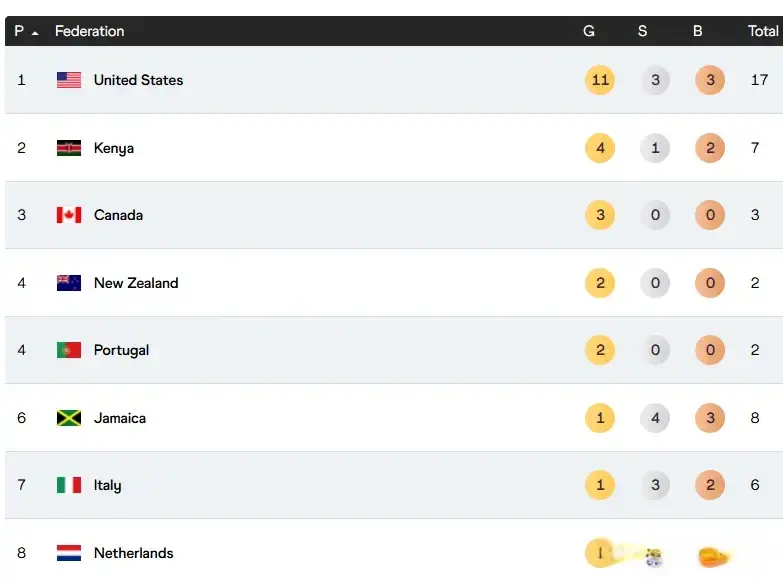The image size is (783, 579).
Task: Sort table by the P position column arrow
Action: [x=35, y=32]
